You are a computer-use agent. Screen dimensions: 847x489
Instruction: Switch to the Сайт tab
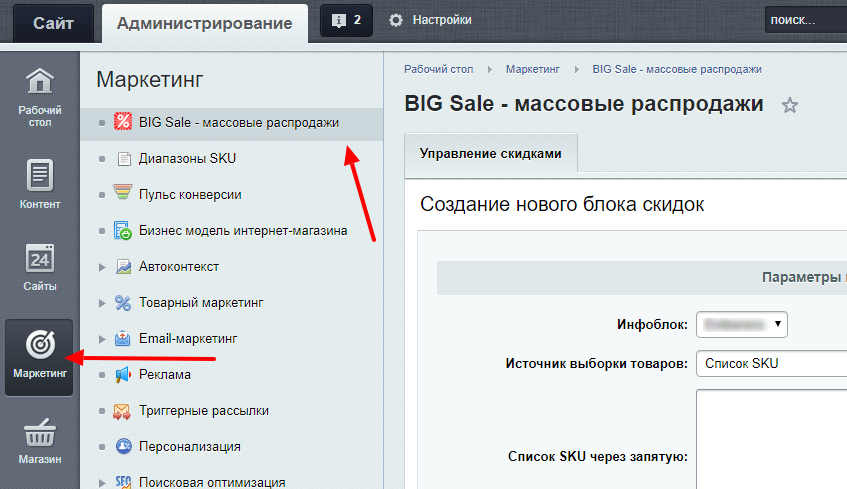click(53, 23)
